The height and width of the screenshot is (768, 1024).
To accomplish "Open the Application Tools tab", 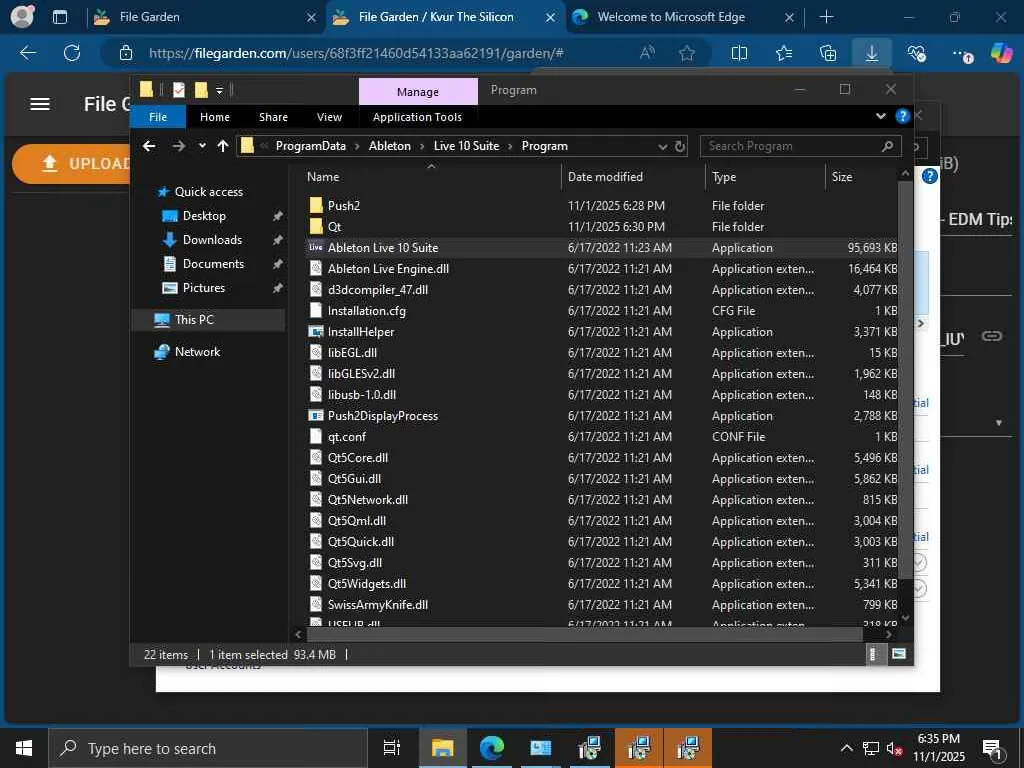I will pos(417,117).
